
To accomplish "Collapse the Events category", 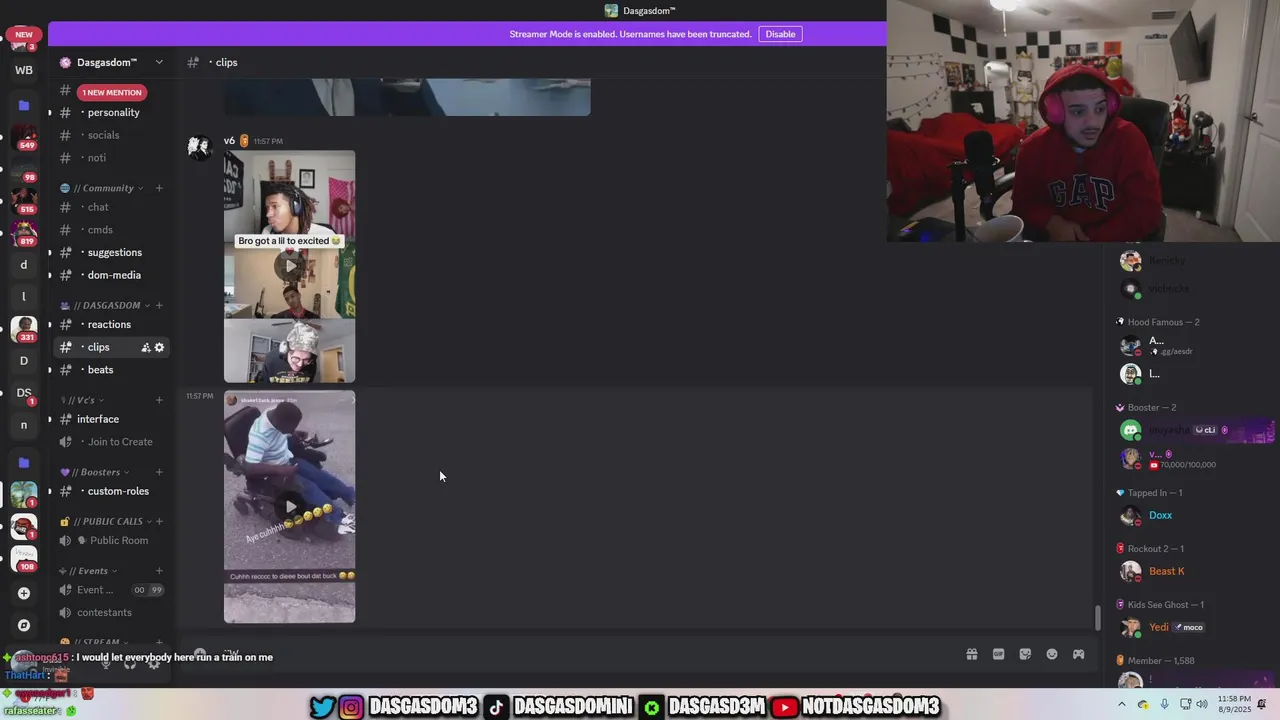I will click(x=88, y=571).
